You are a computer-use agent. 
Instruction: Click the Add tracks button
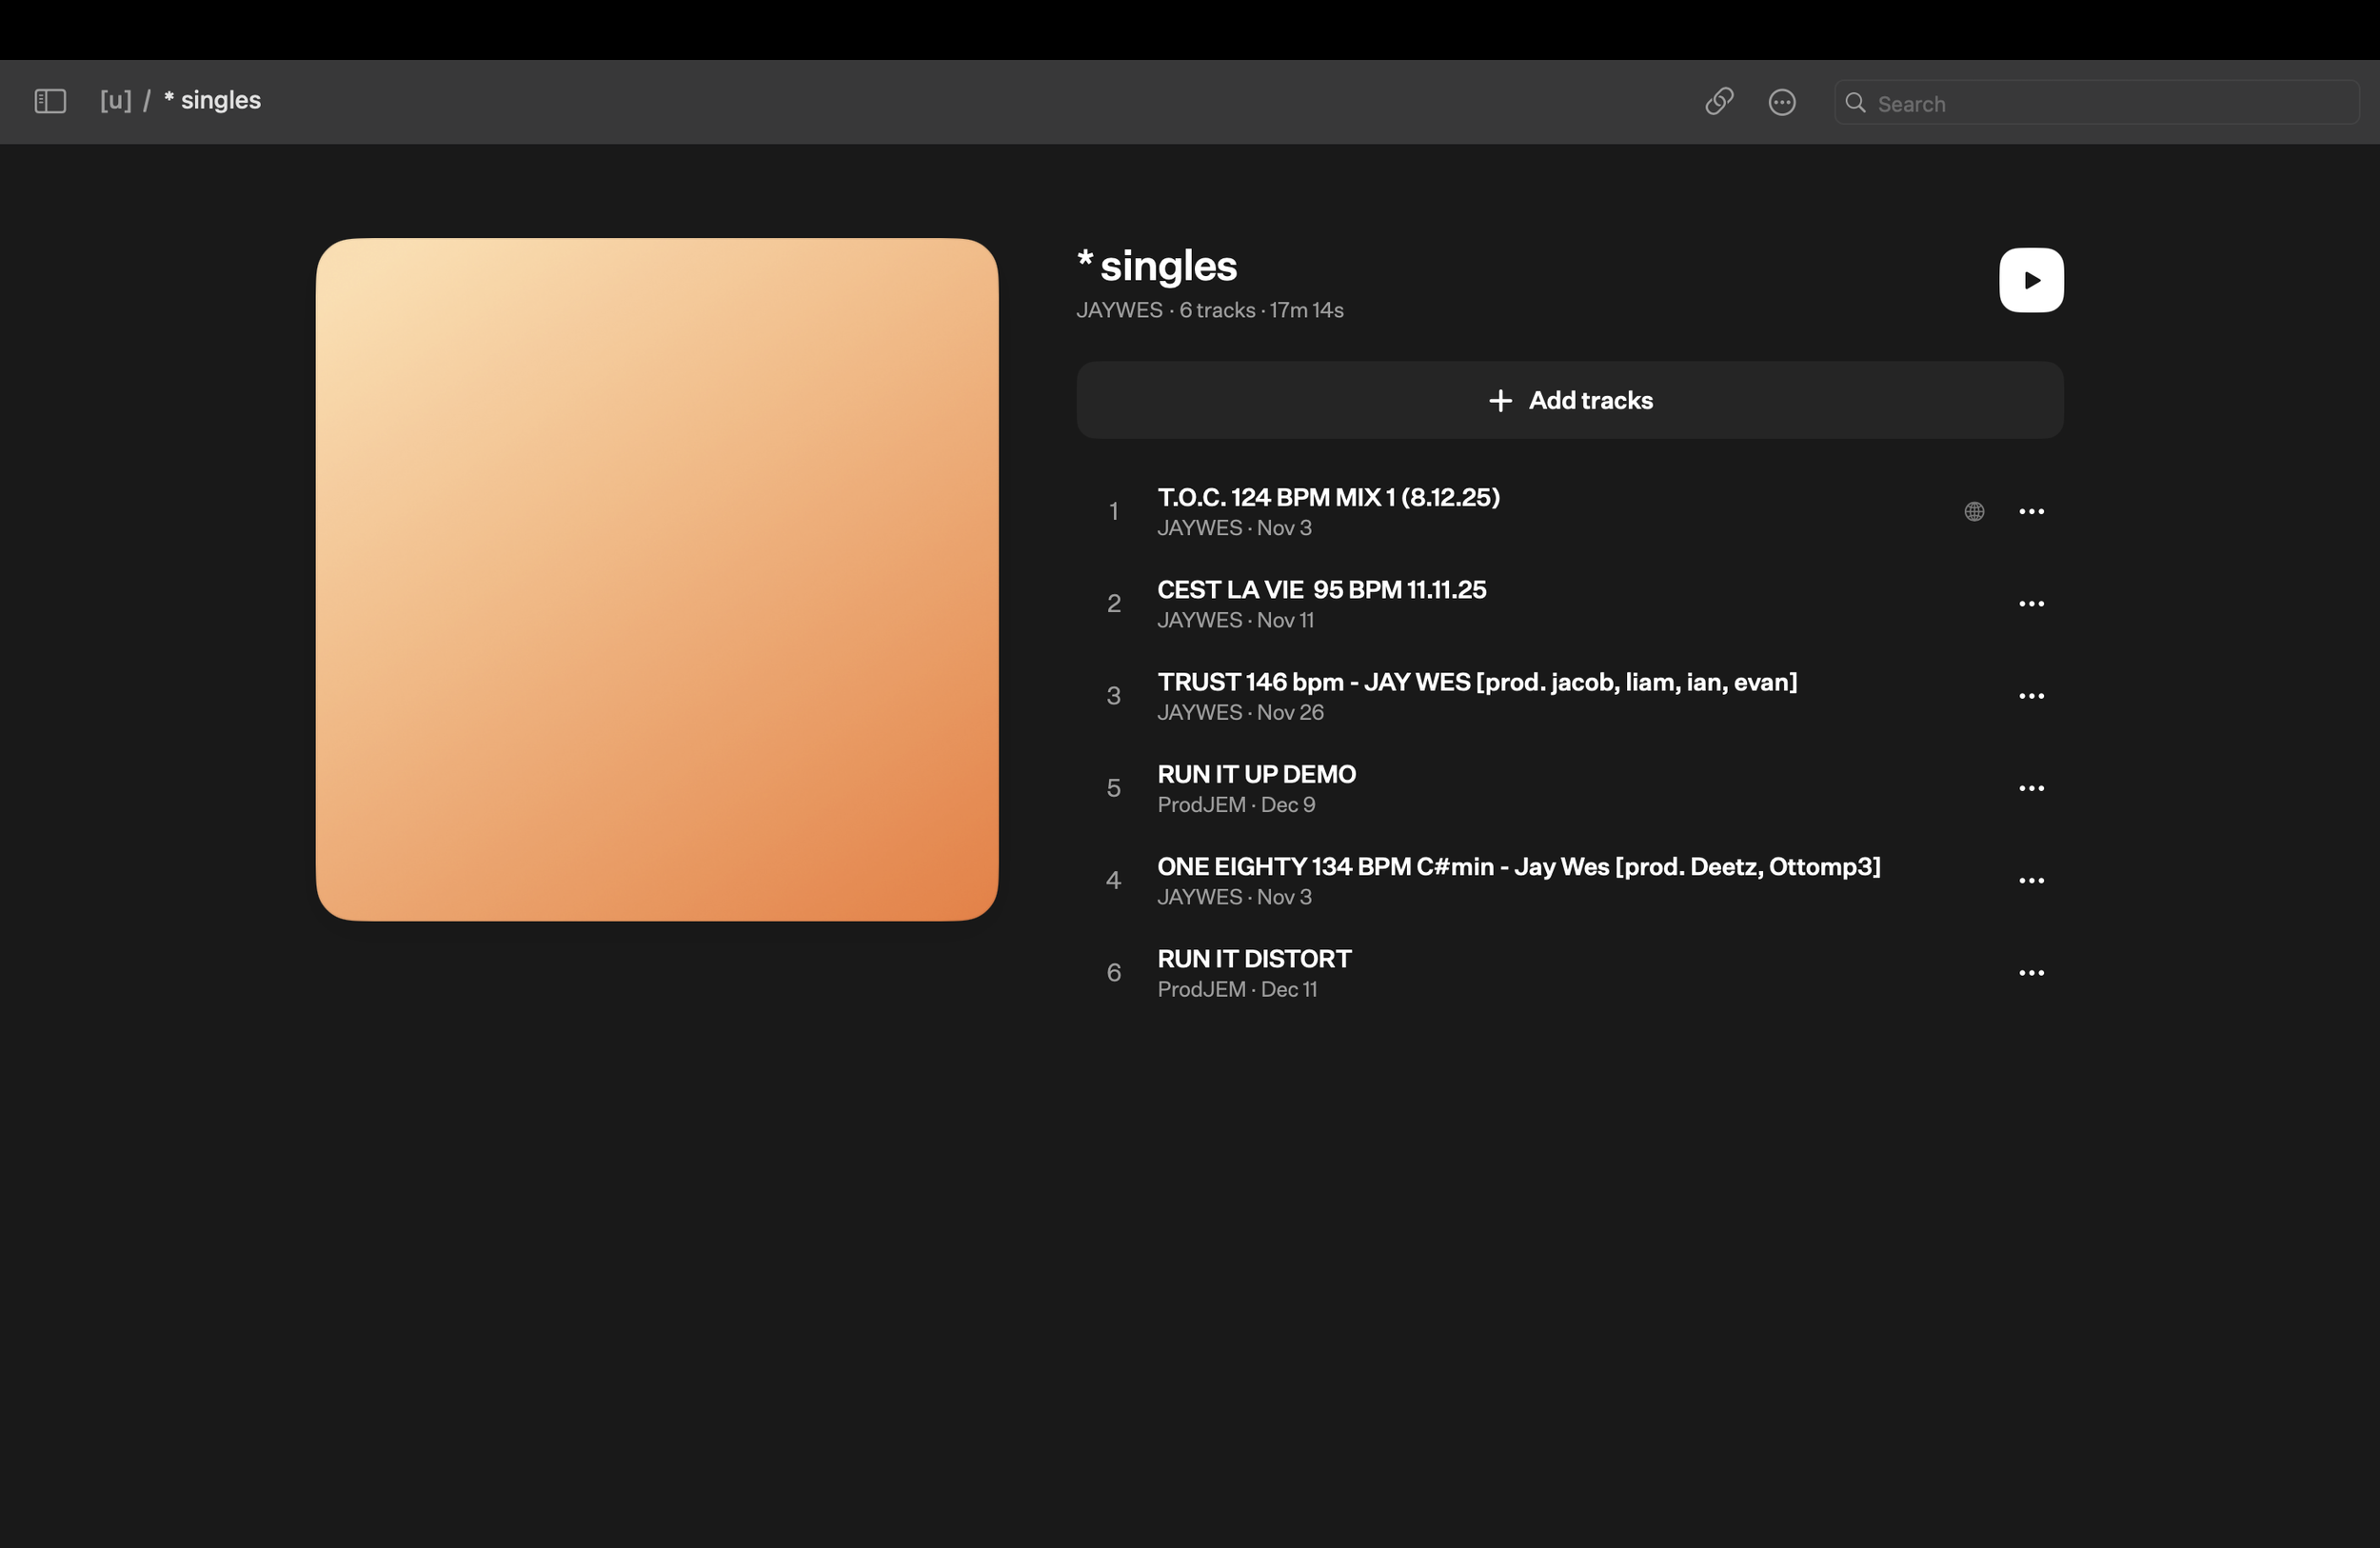[1569, 400]
